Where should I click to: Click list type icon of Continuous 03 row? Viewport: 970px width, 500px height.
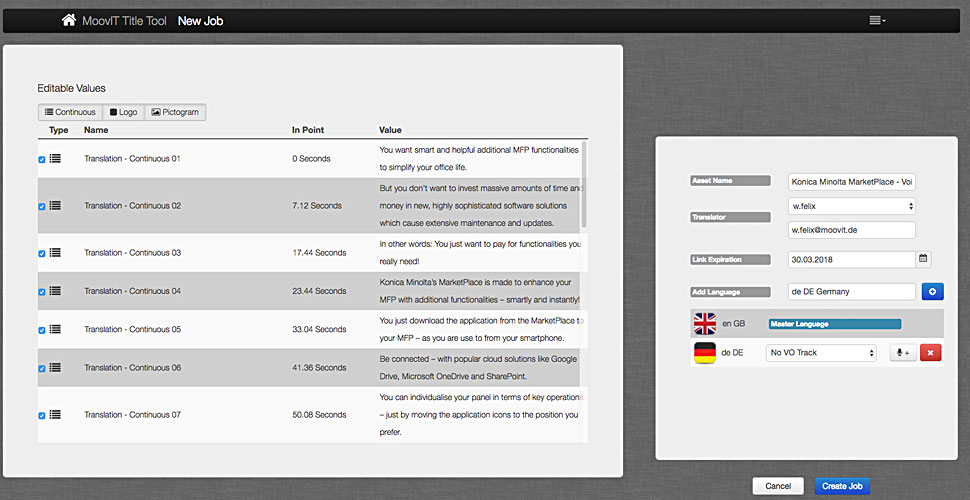tap(54, 252)
